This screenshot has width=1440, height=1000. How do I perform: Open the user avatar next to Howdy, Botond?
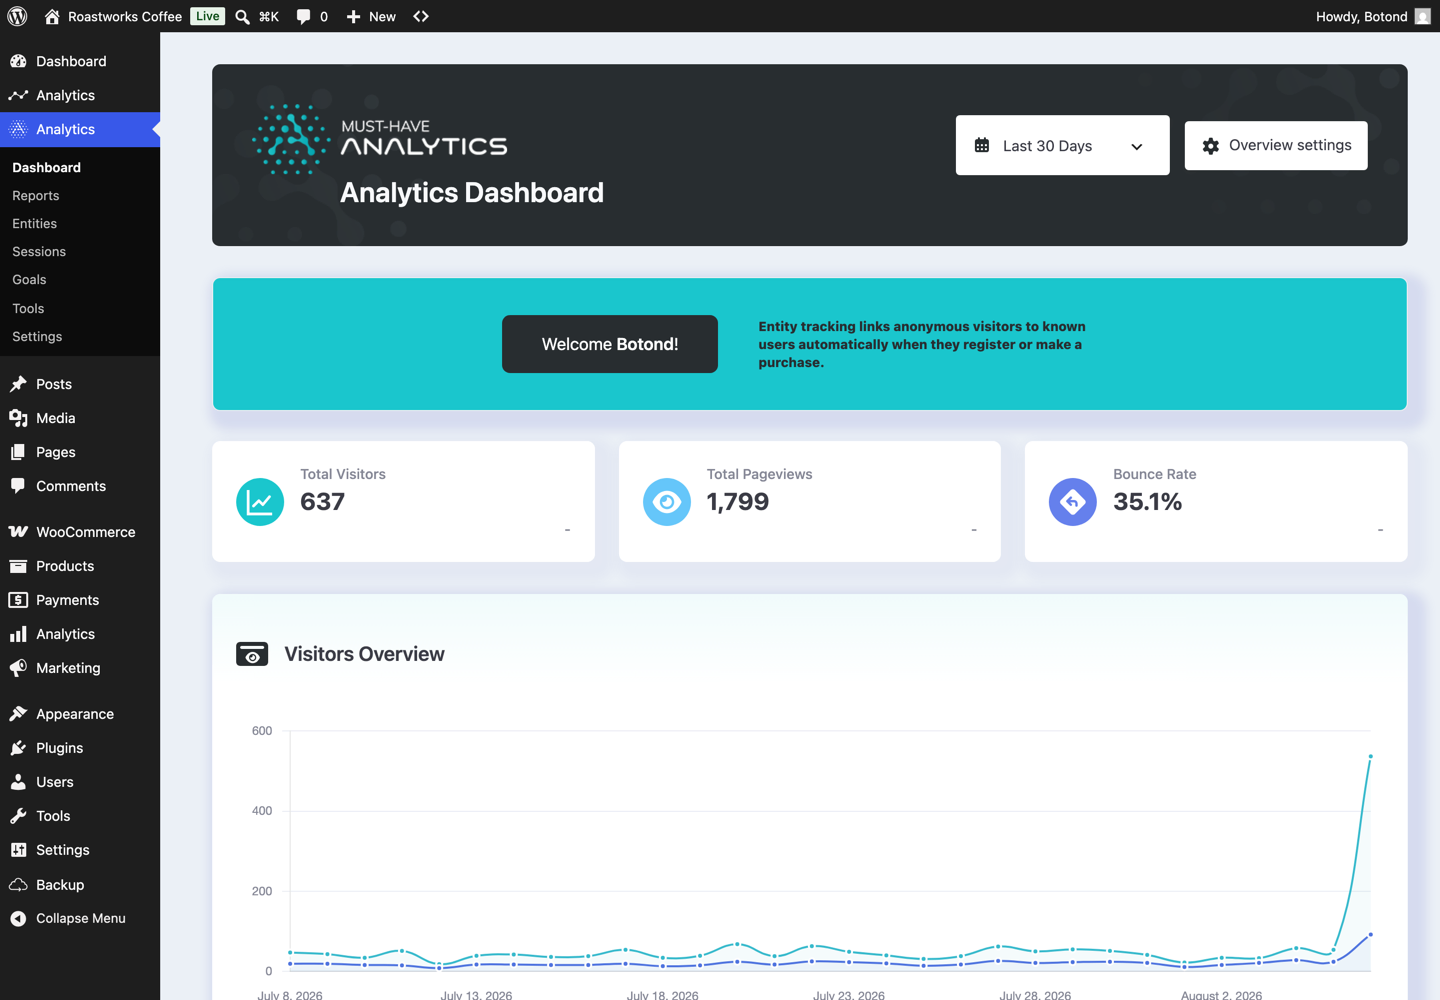[1422, 16]
